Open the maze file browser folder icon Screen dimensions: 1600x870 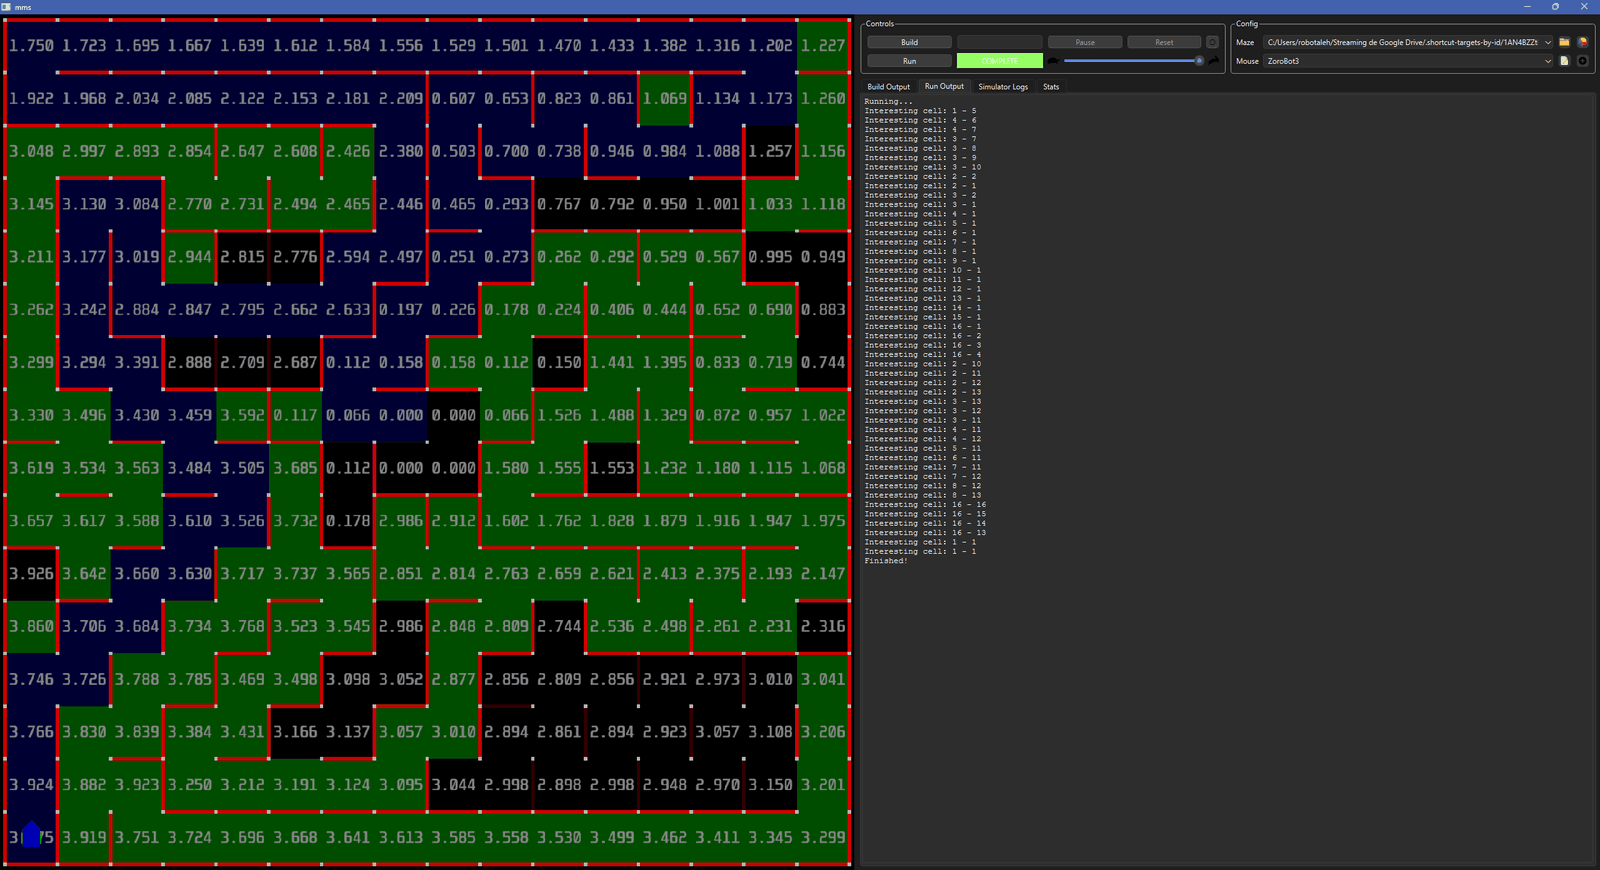tap(1564, 42)
